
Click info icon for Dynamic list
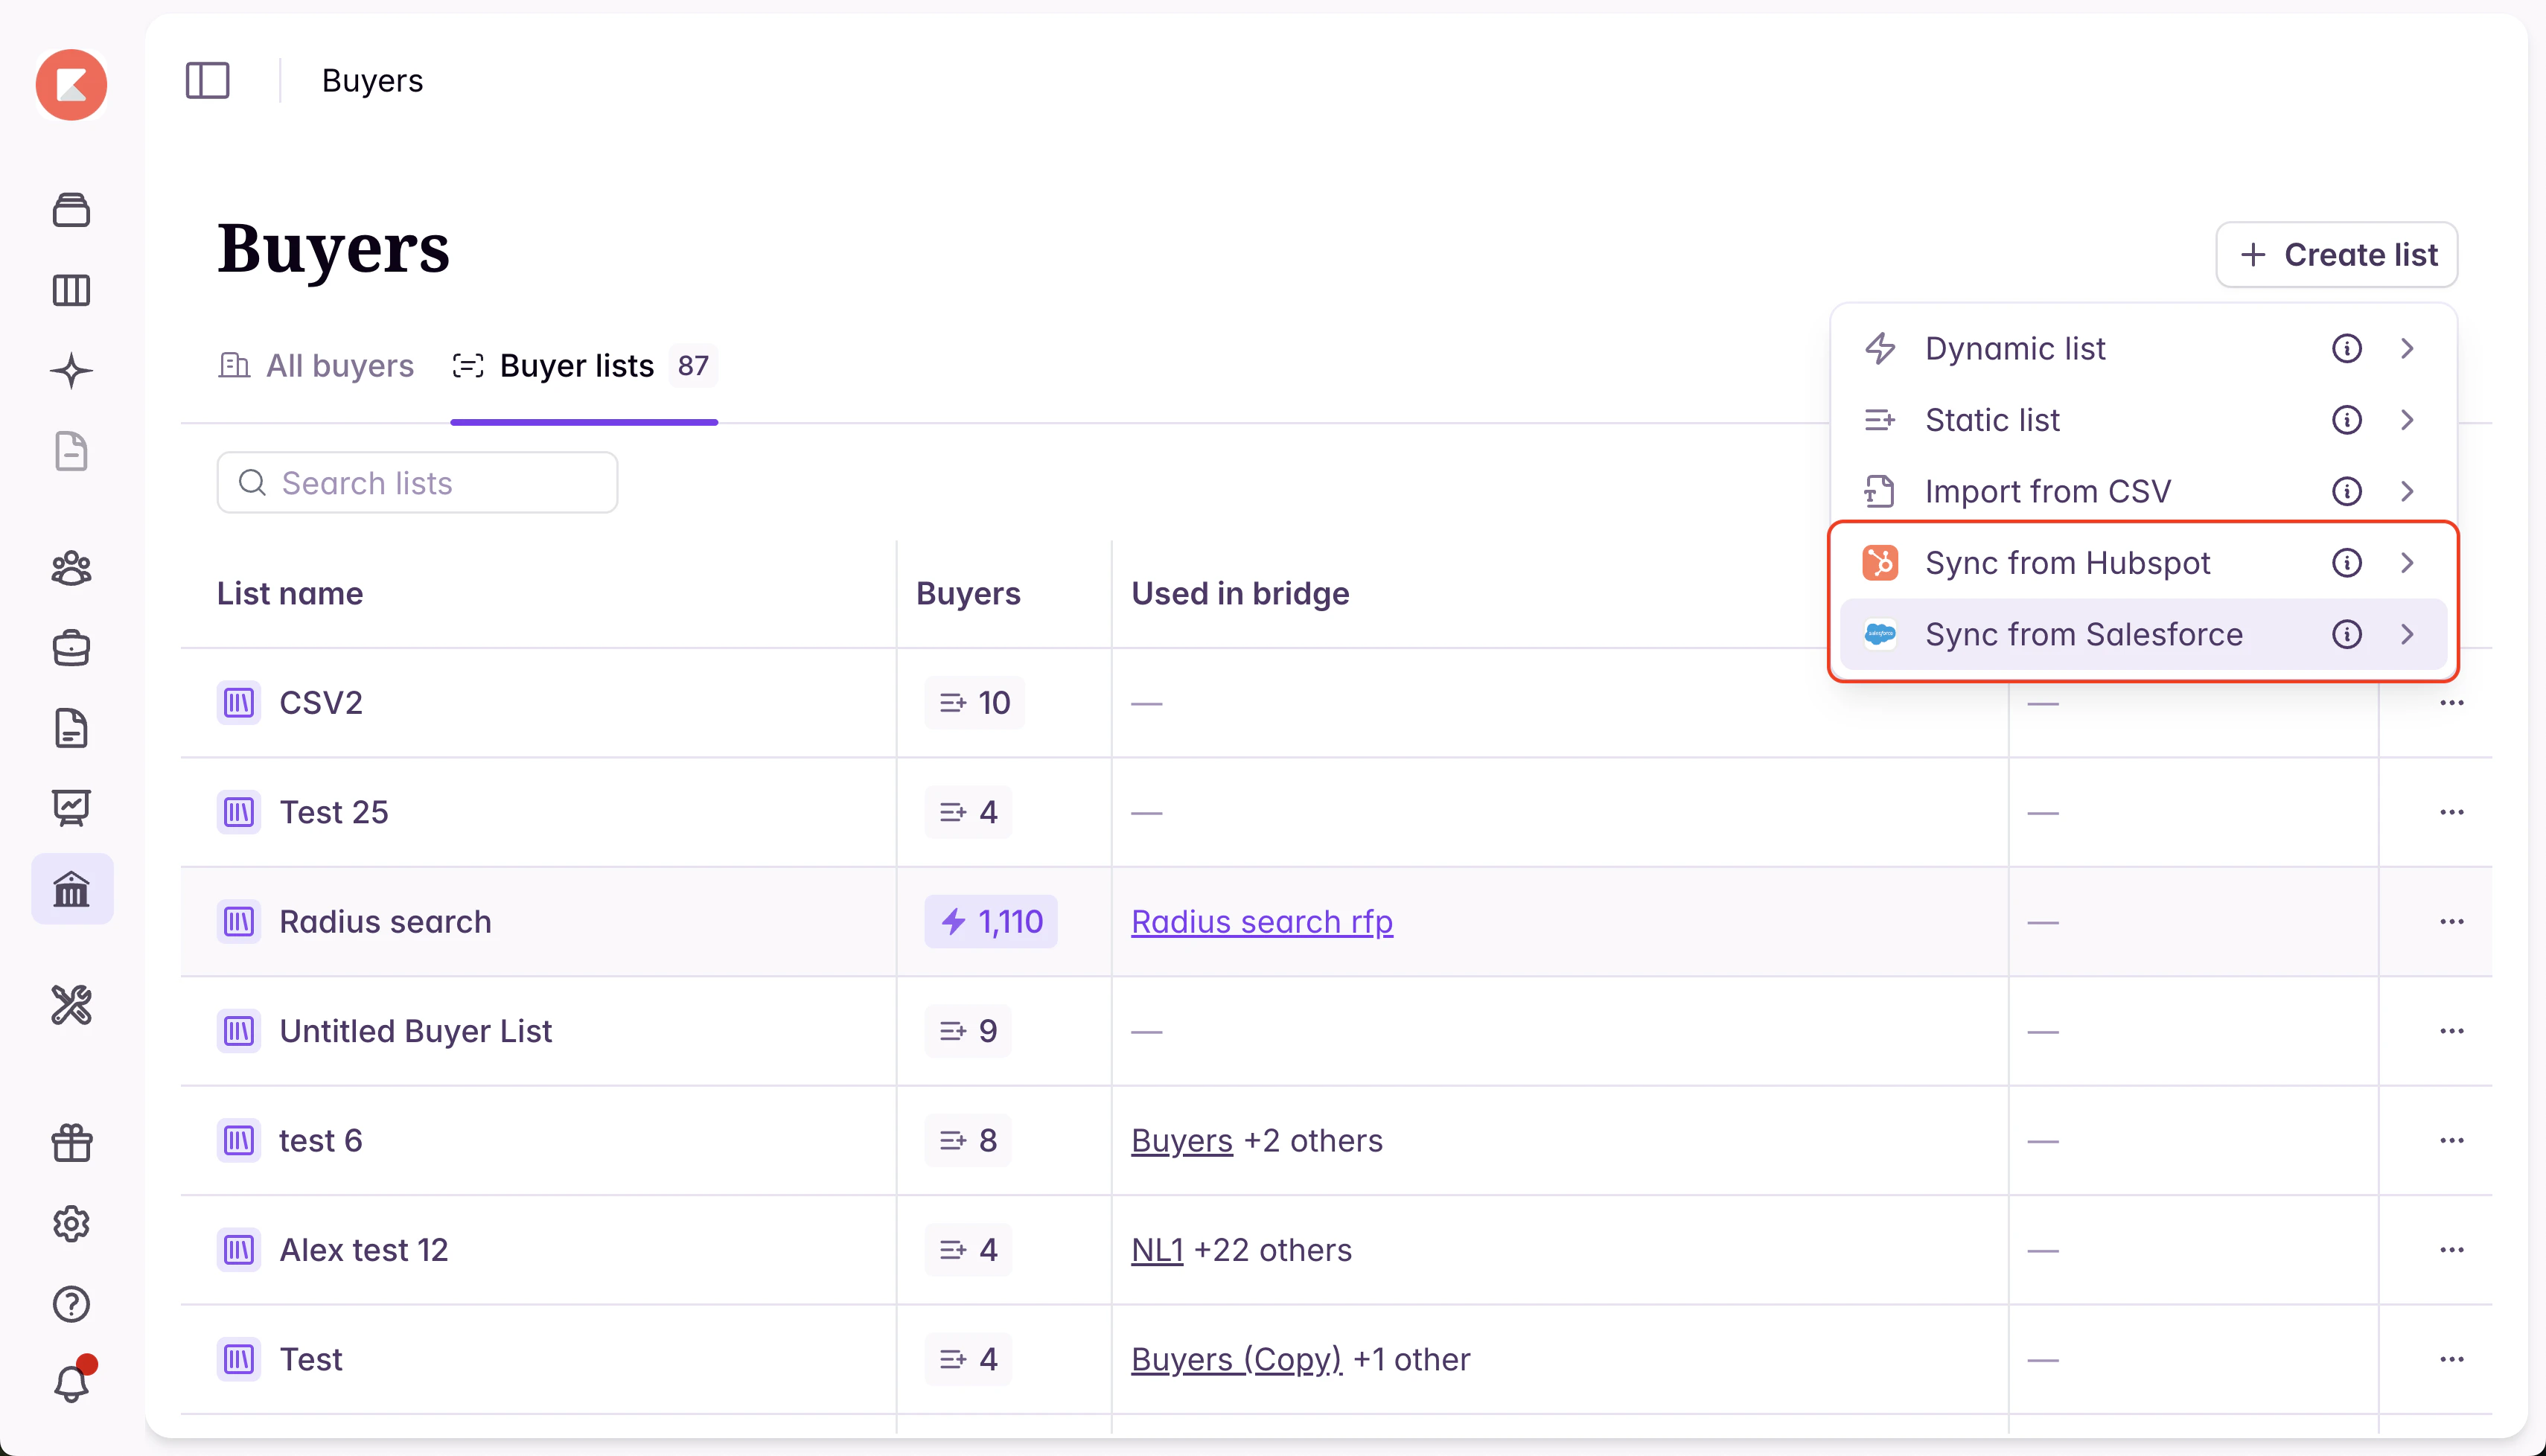coord(2346,349)
